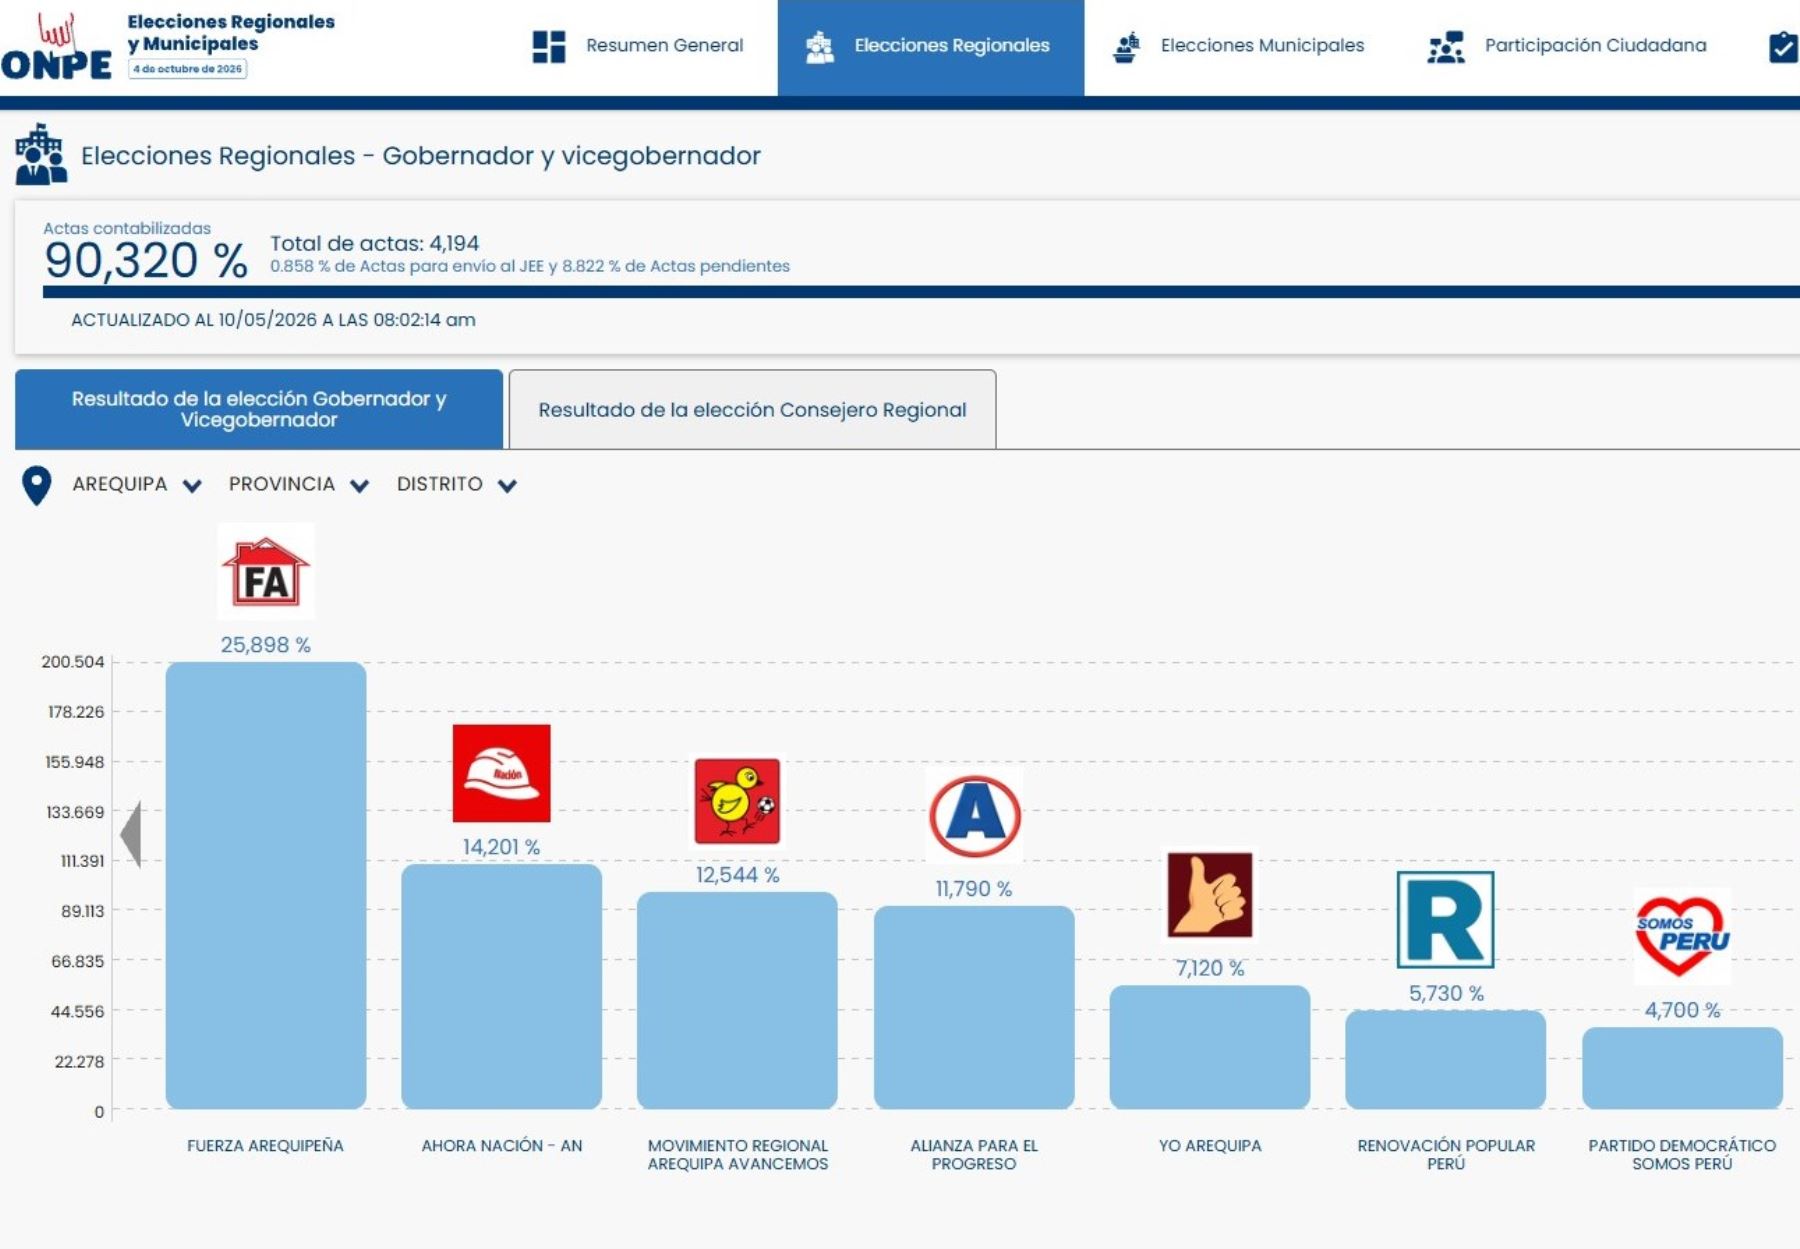1800x1249 pixels.
Task: Click the Partido Democrático Somos Perú bar
Action: (x=1682, y=1068)
